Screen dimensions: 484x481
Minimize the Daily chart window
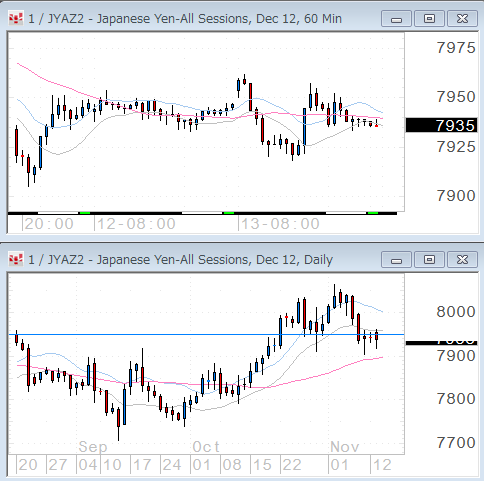[x=396, y=260]
